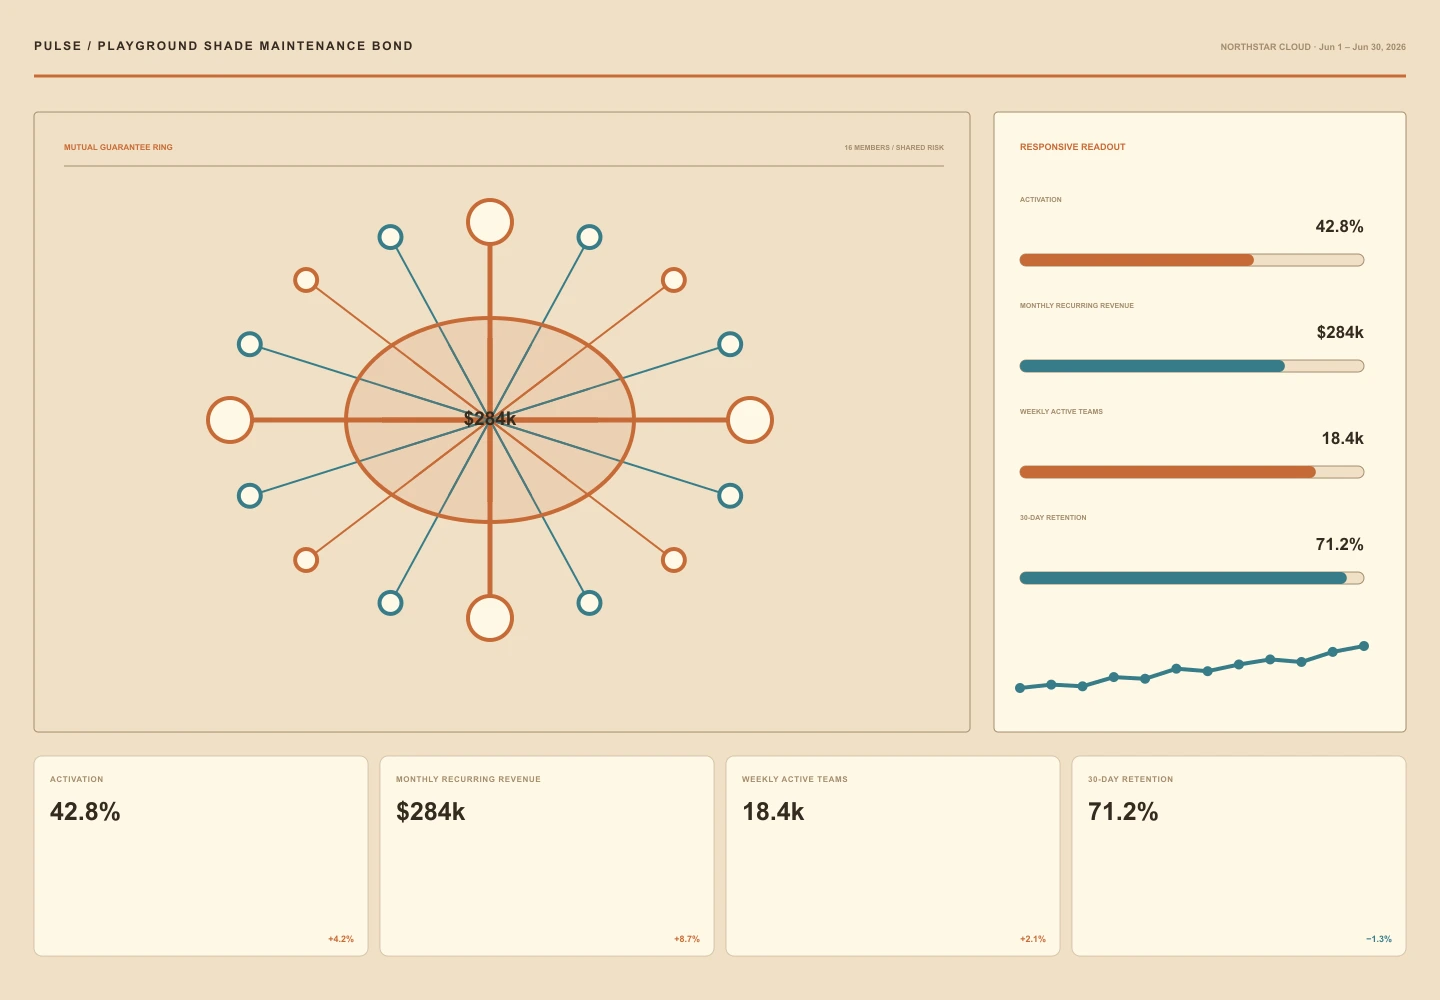Open the Monthly Recurring Revenue $284k card
The height and width of the screenshot is (1000, 1440).
547,856
